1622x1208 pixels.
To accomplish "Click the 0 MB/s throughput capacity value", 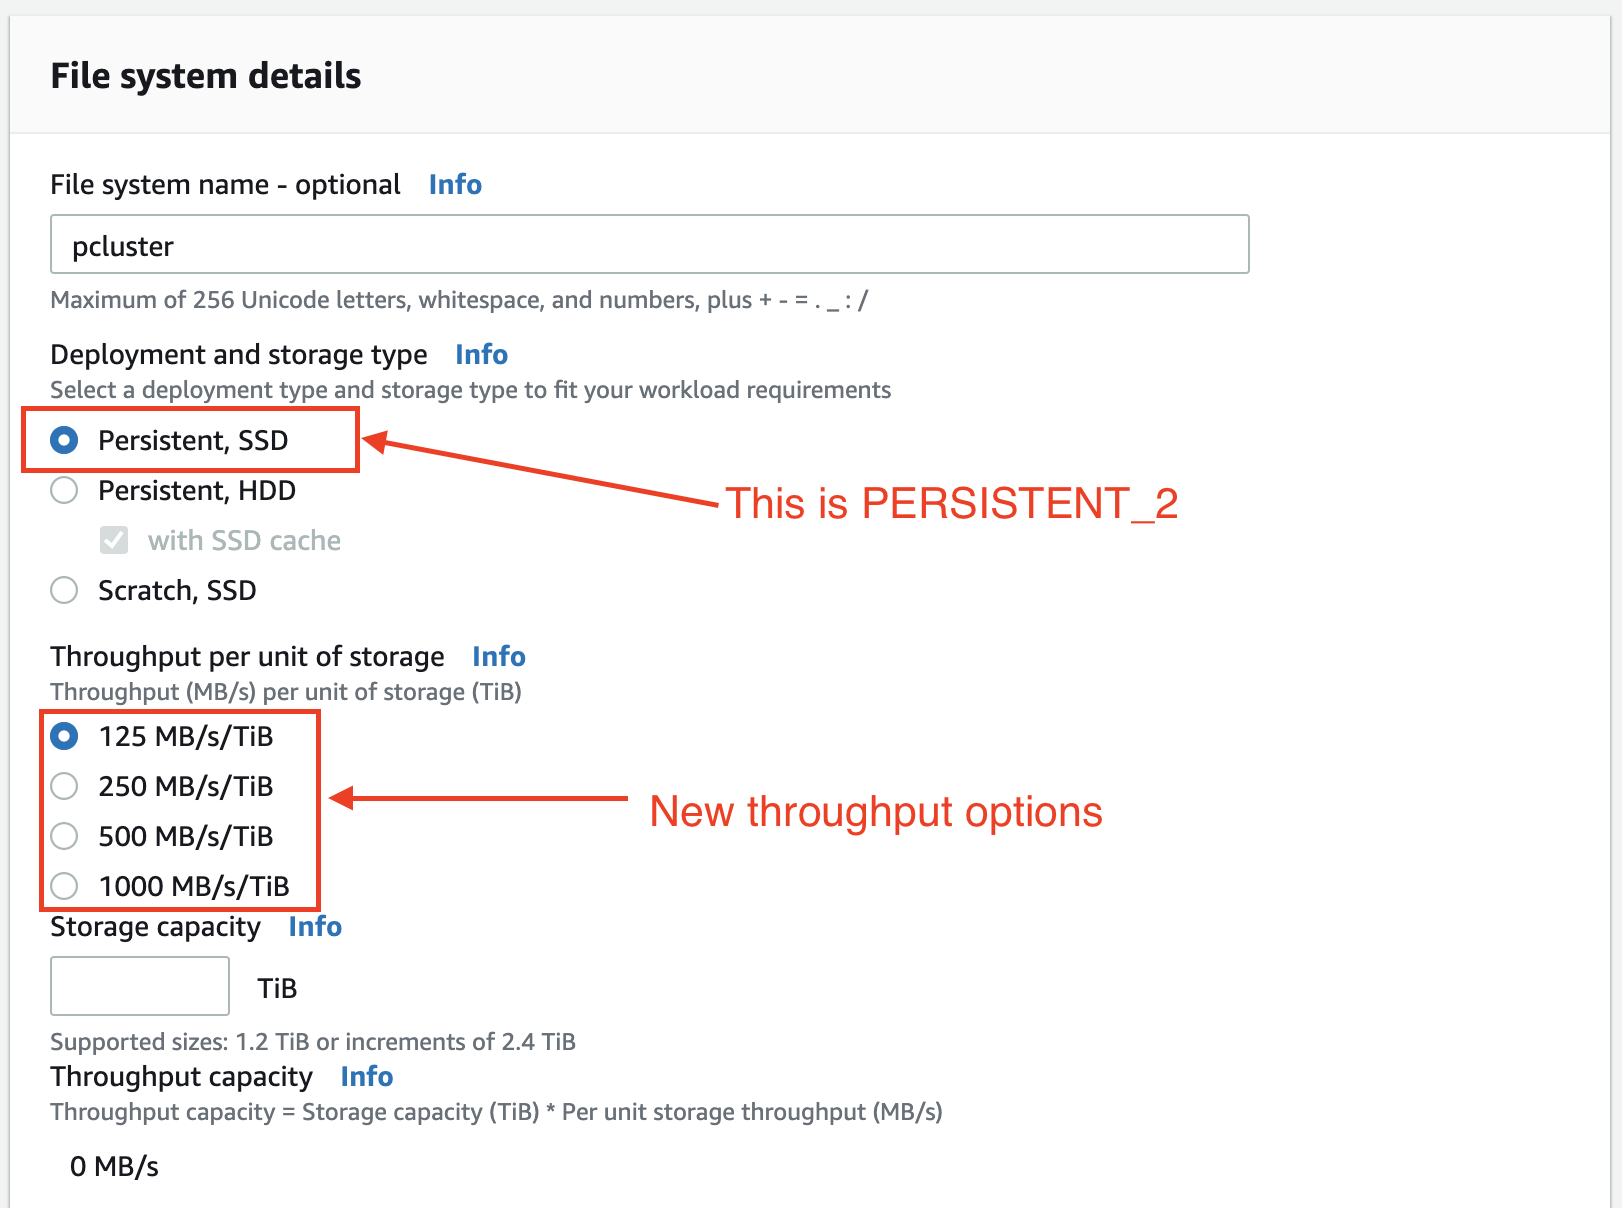I will (x=114, y=1166).
